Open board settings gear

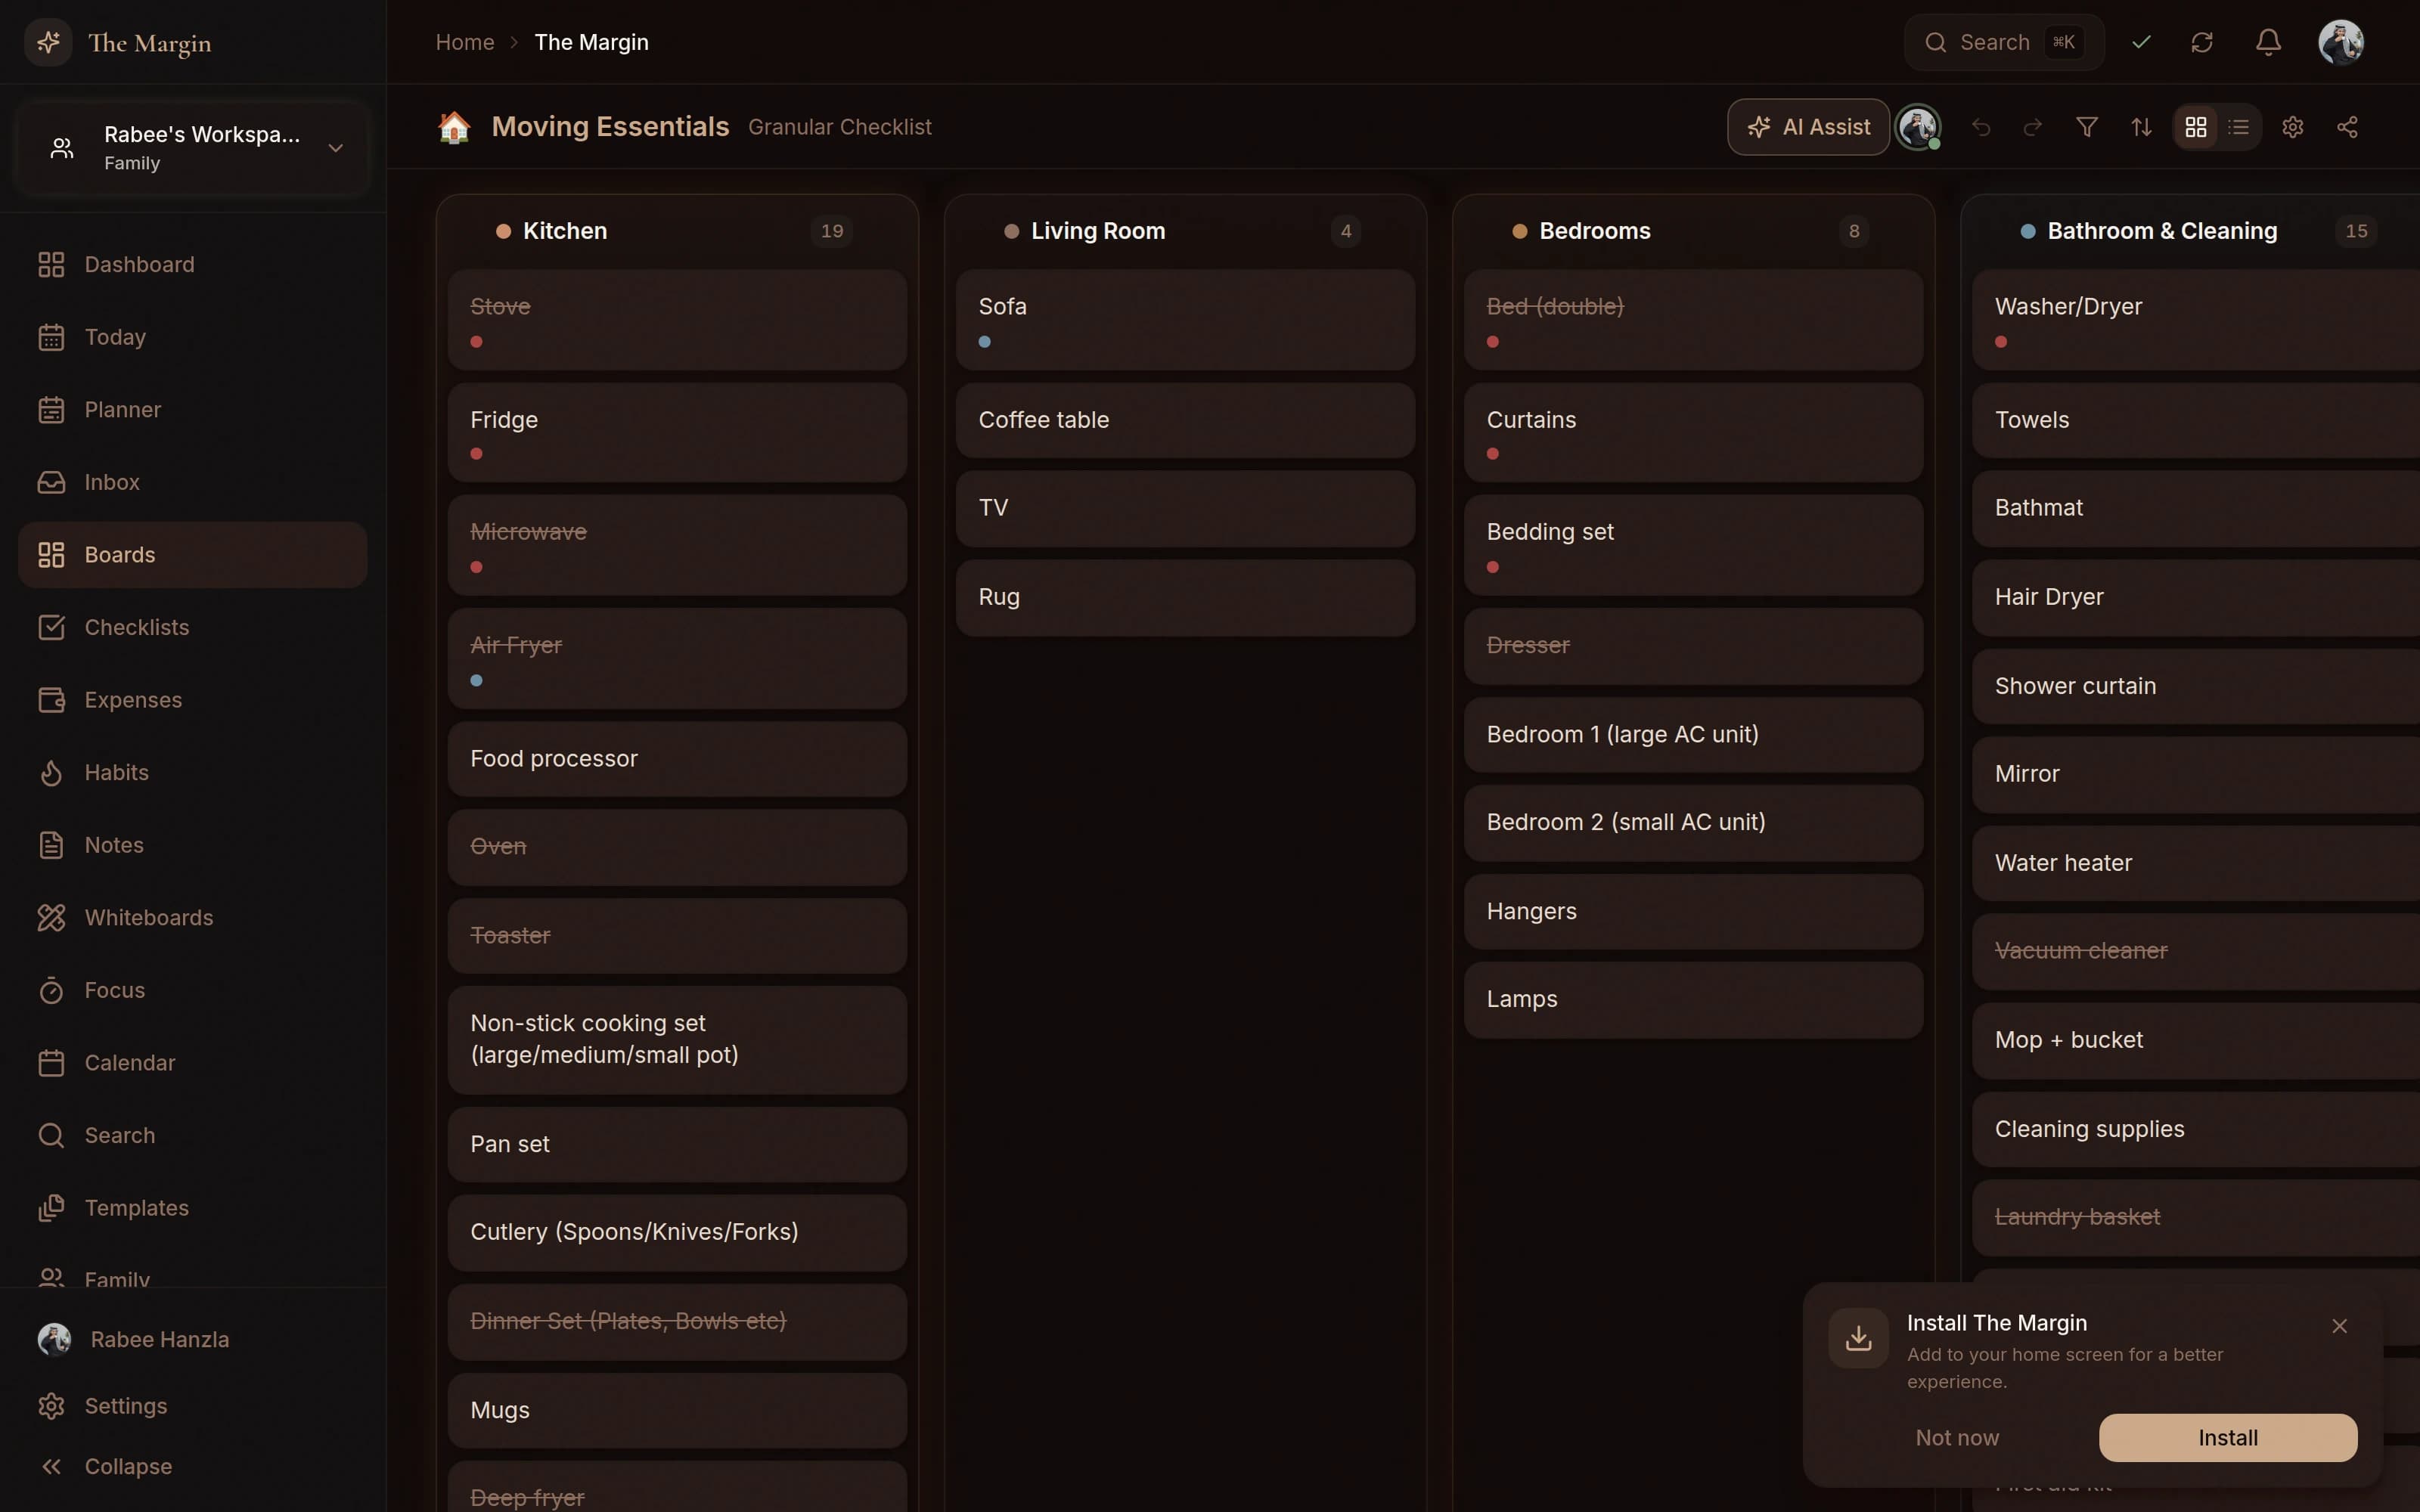(x=2293, y=127)
